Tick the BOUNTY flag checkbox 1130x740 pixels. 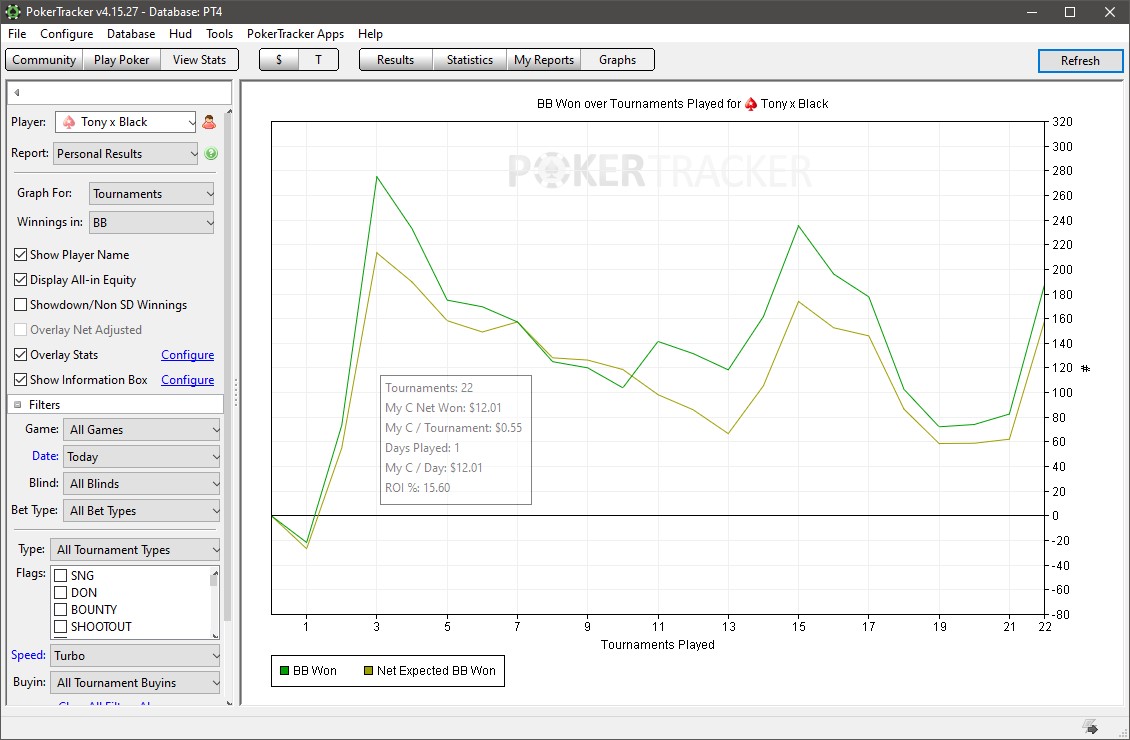[x=60, y=610]
